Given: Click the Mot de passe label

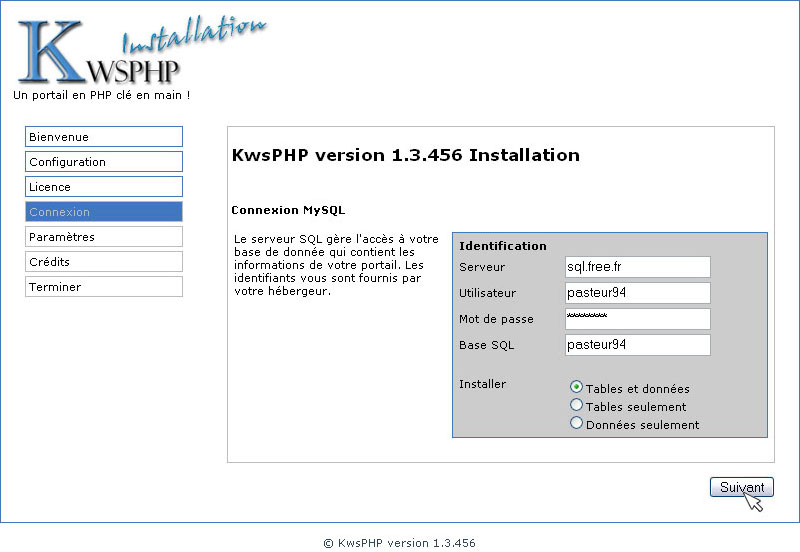Looking at the screenshot, I should click(496, 319).
